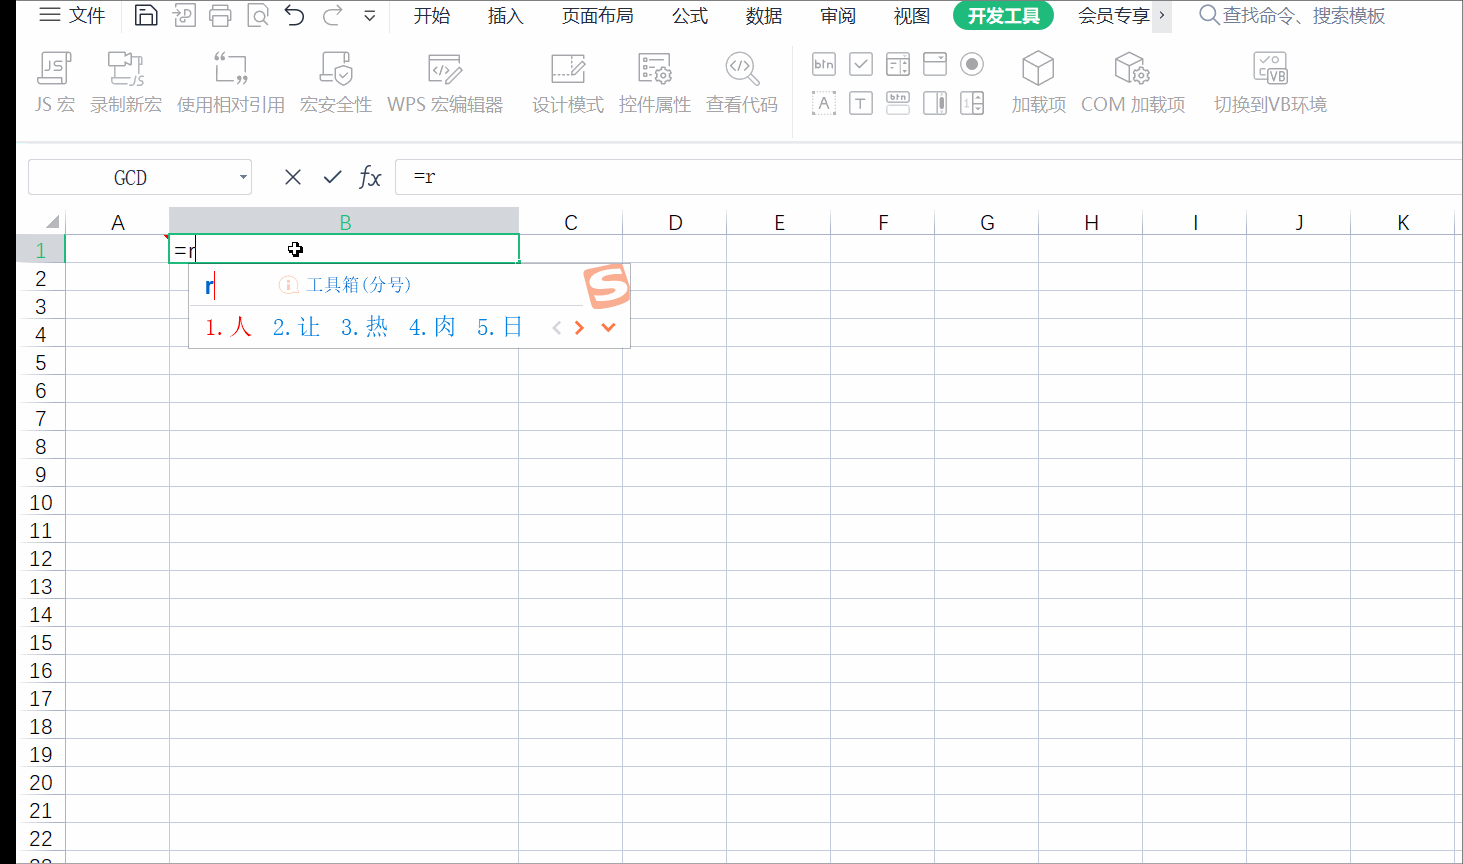Screen dimensions: 1463x864
Task: Switch to the 插入 tab
Action: tap(506, 16)
